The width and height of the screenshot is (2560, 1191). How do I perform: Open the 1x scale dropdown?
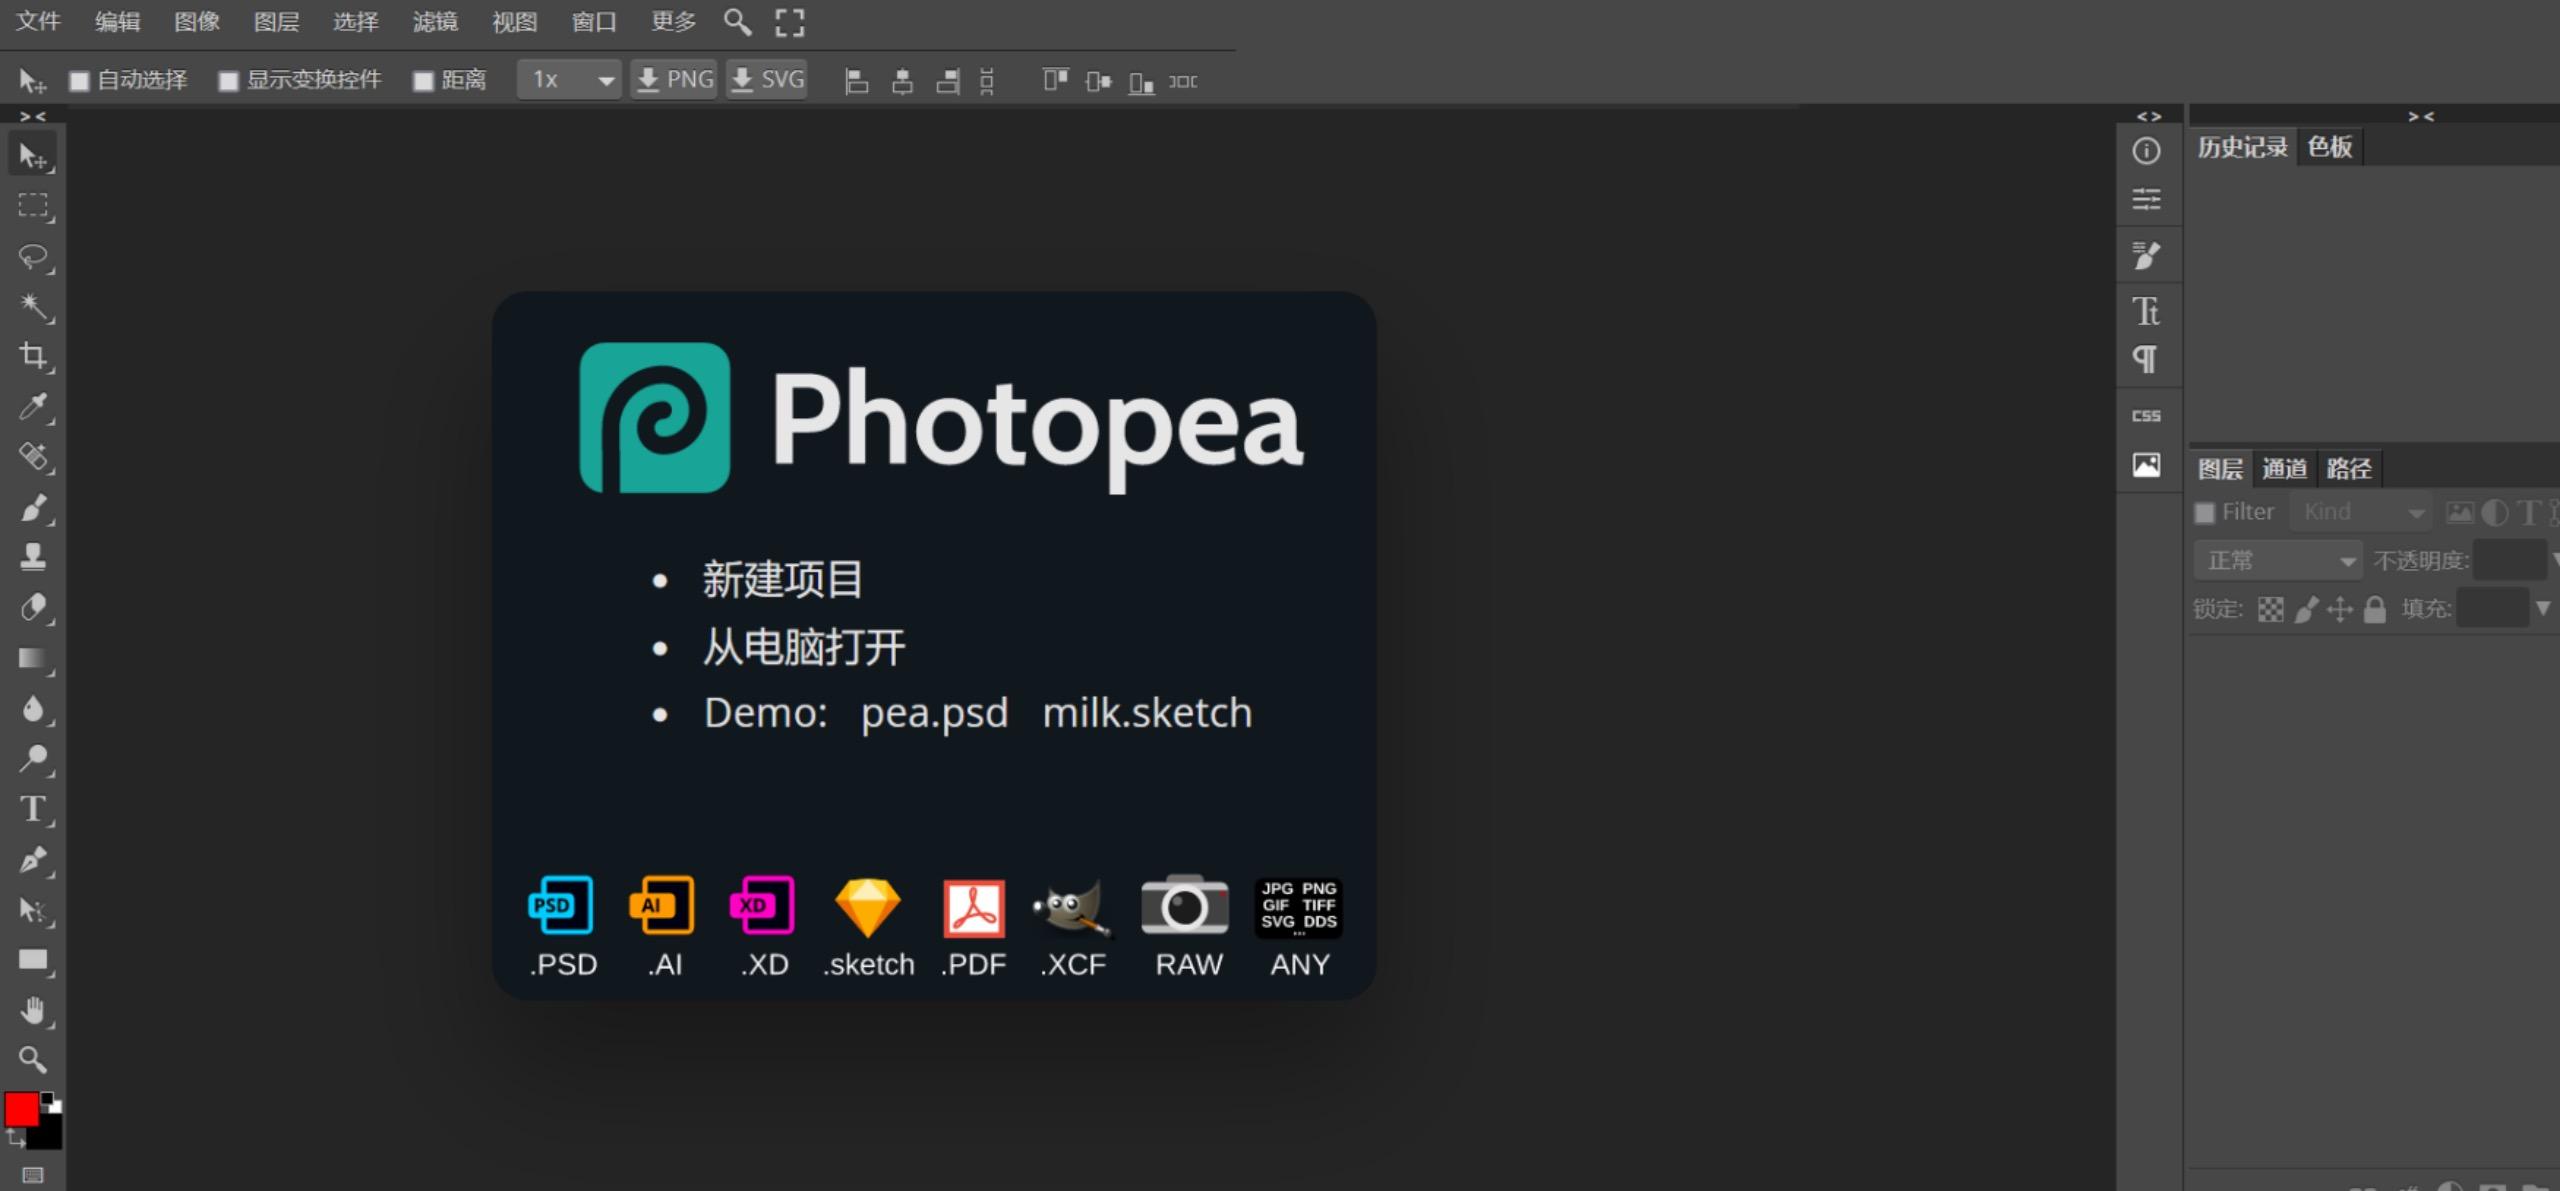(x=569, y=80)
